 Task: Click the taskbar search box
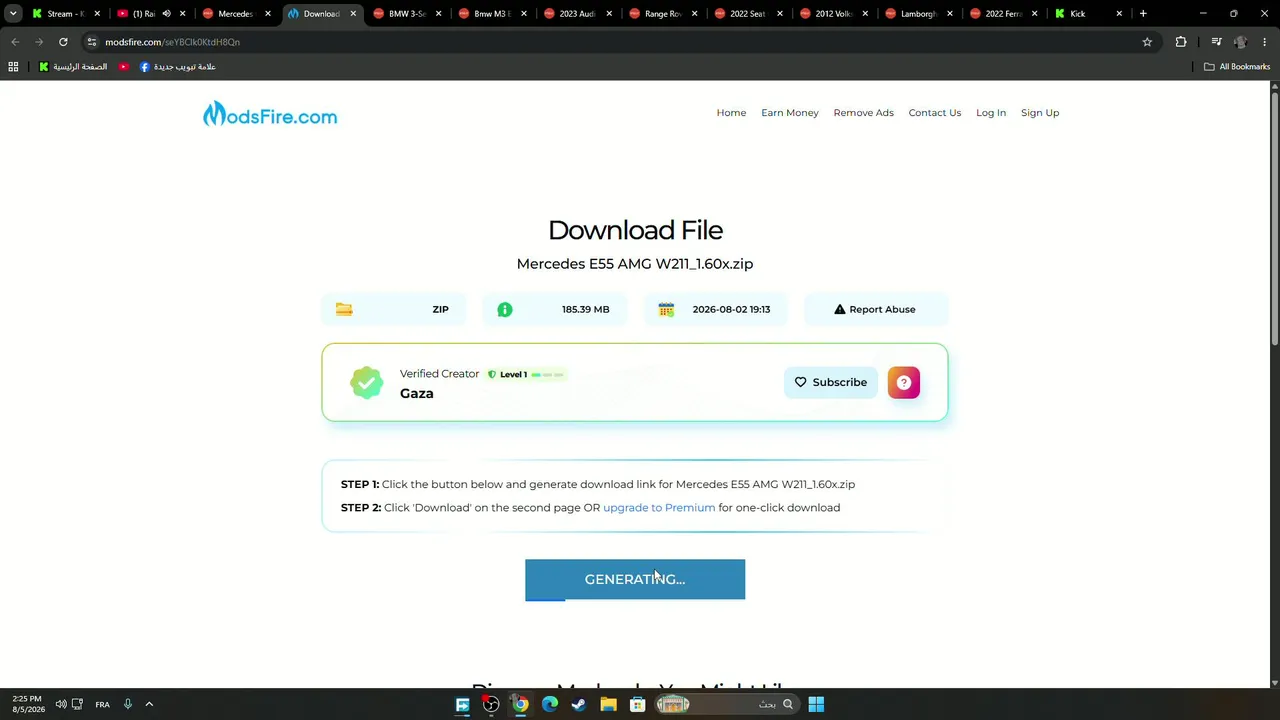point(725,704)
